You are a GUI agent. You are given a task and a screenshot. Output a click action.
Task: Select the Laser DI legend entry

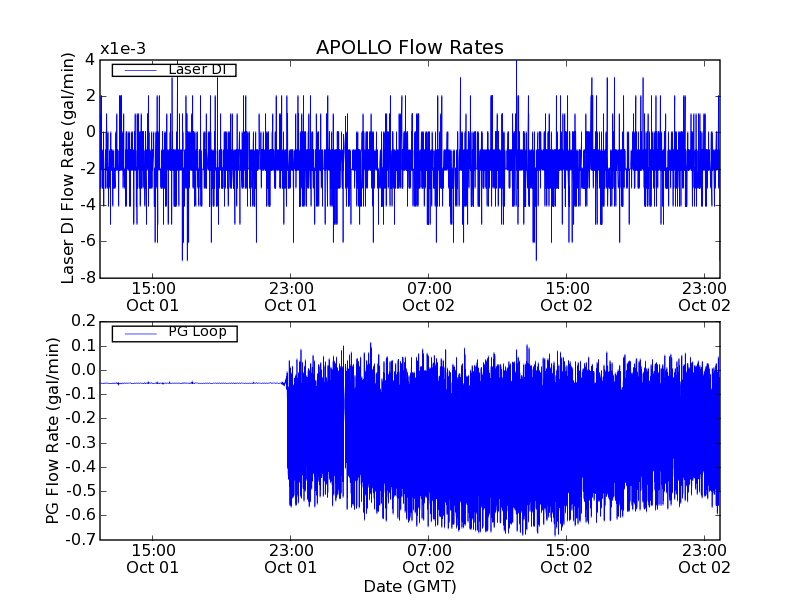[x=174, y=69]
